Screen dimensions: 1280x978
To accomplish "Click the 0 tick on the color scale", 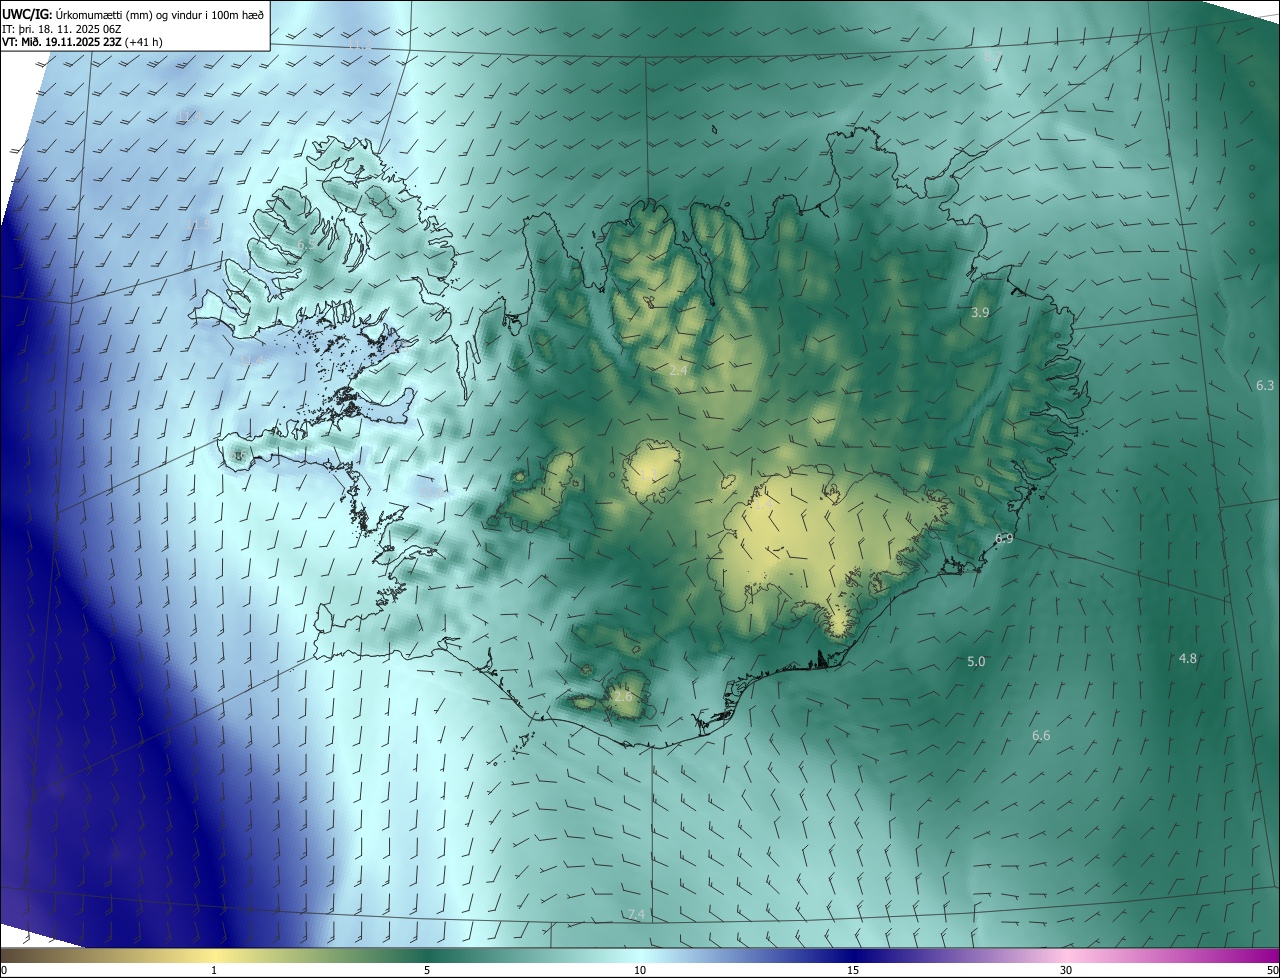I will pyautogui.click(x=4, y=971).
